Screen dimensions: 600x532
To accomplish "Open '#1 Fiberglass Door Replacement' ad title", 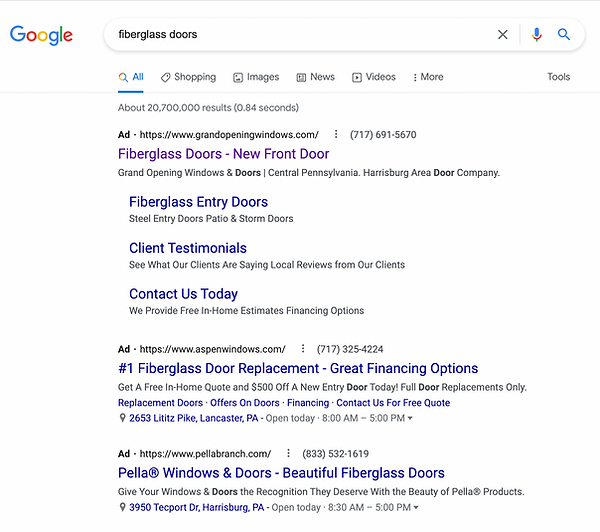I will 298,368.
